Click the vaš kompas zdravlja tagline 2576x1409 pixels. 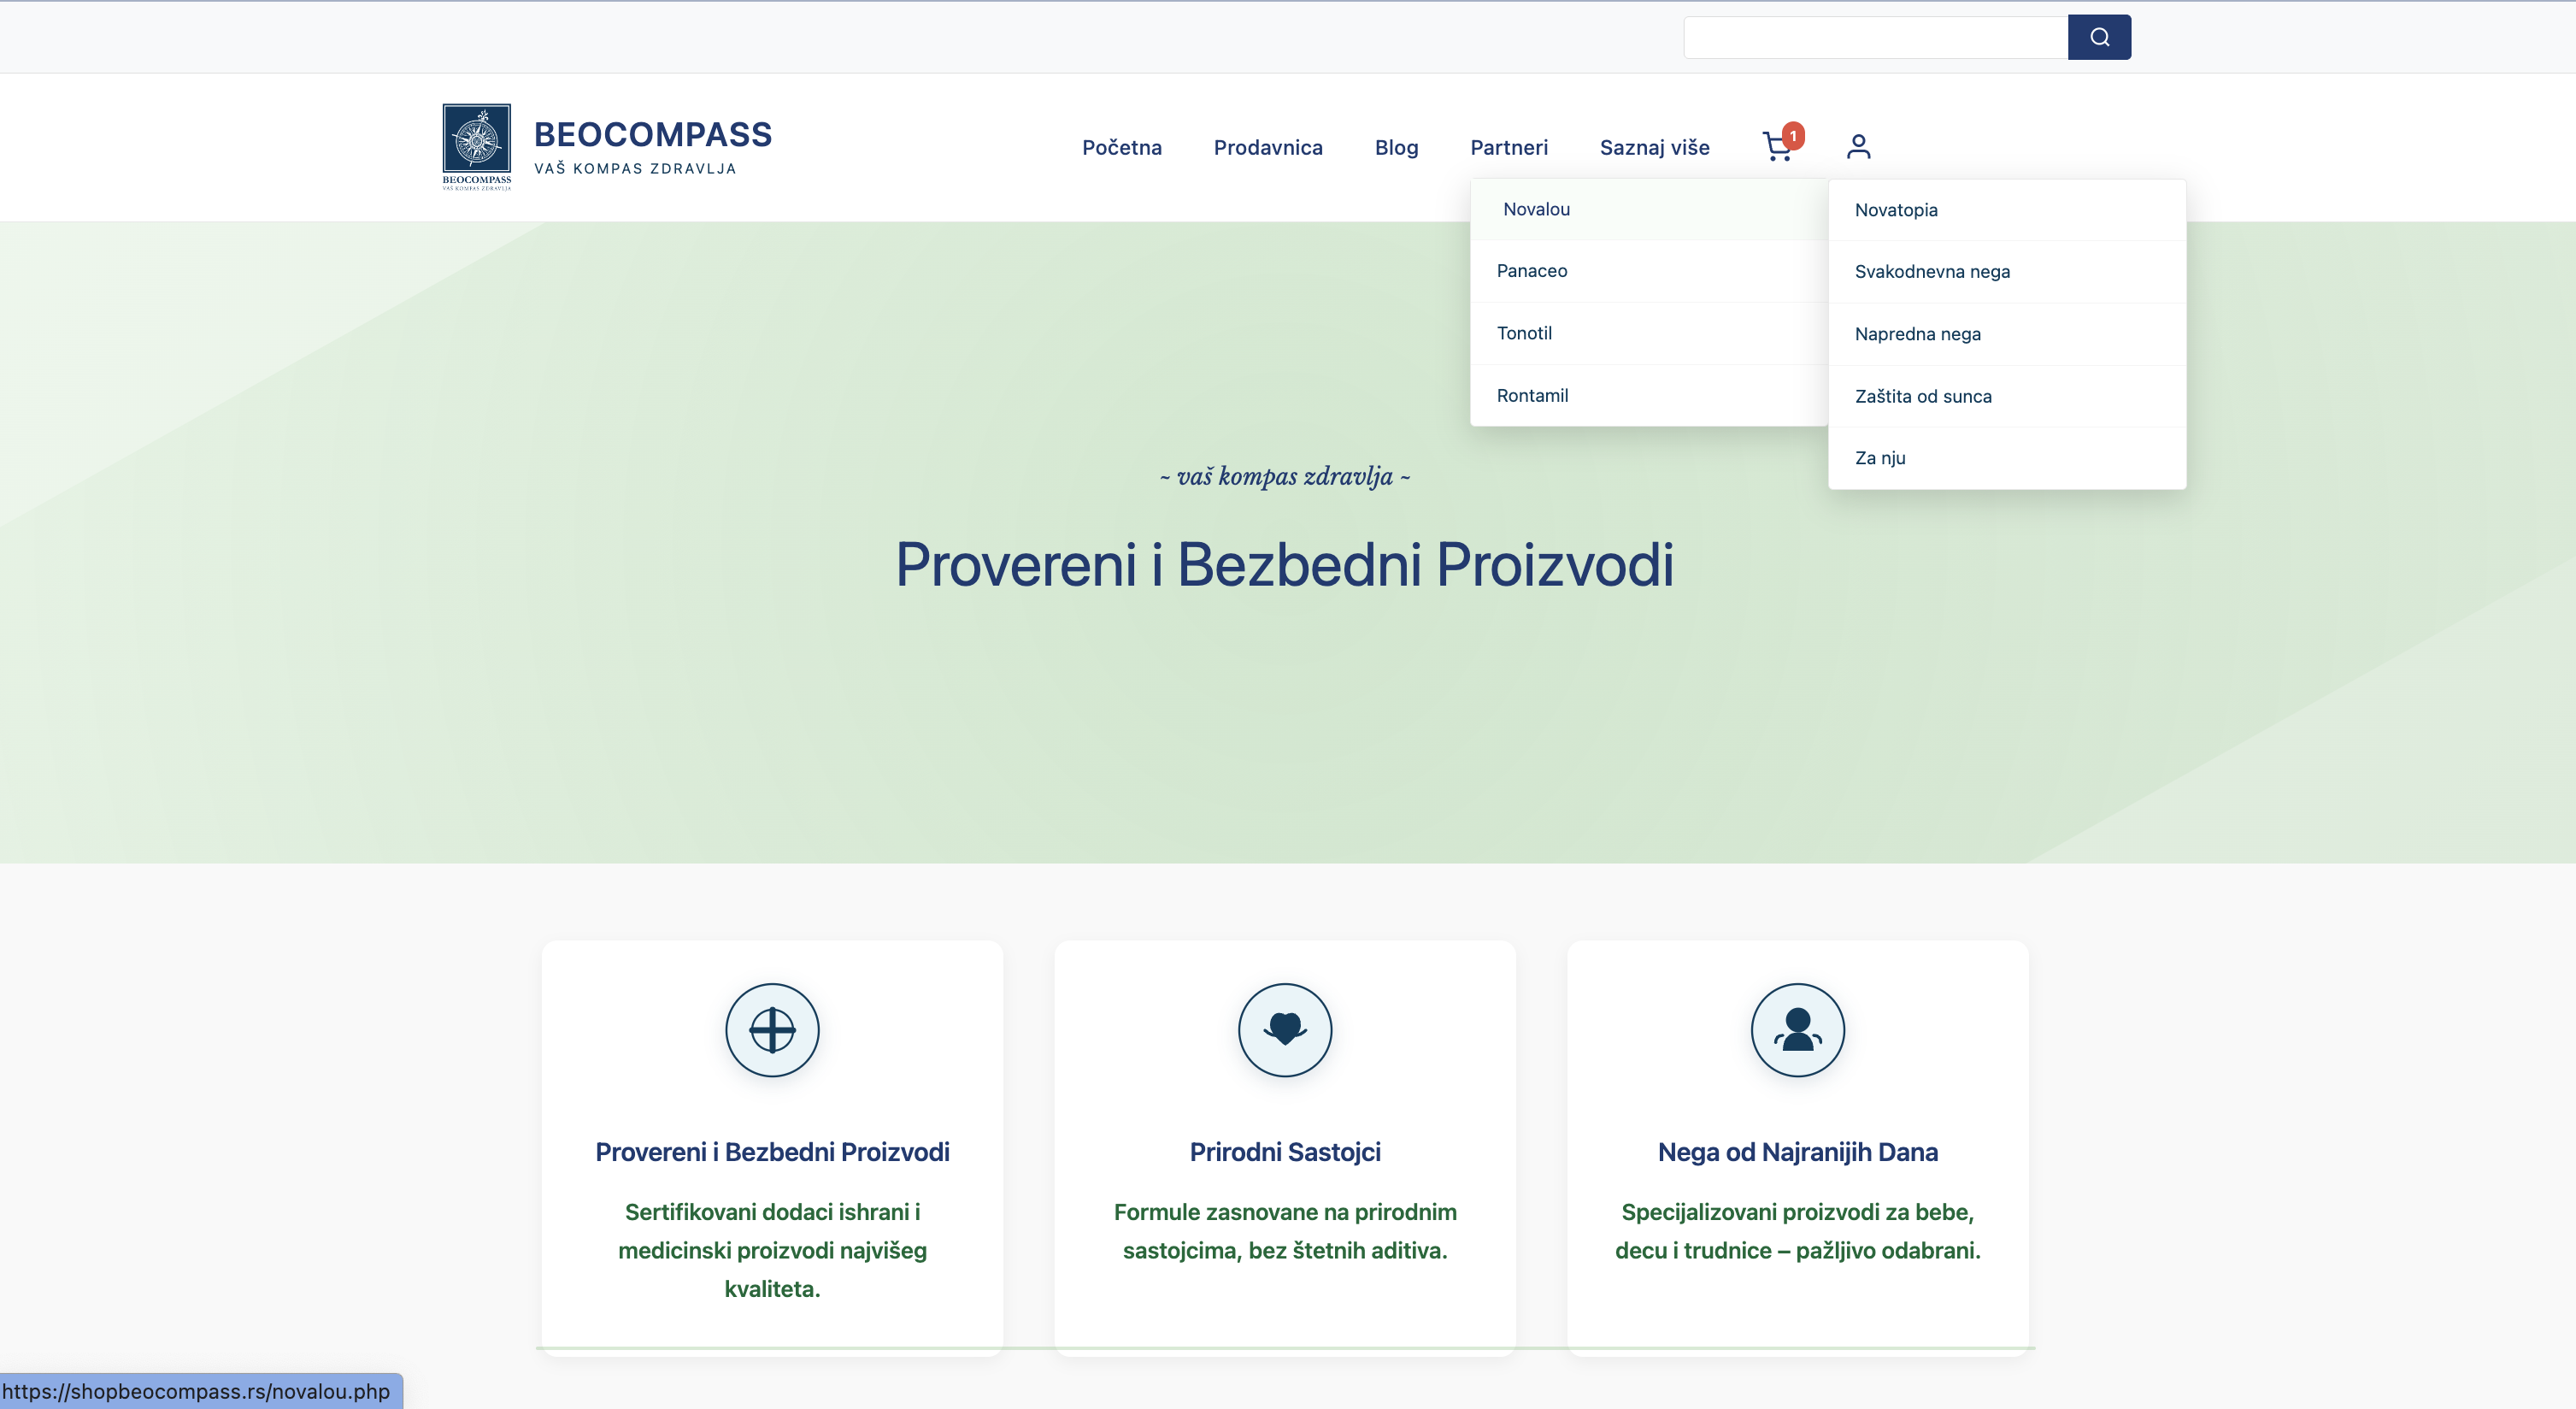pos(1285,476)
